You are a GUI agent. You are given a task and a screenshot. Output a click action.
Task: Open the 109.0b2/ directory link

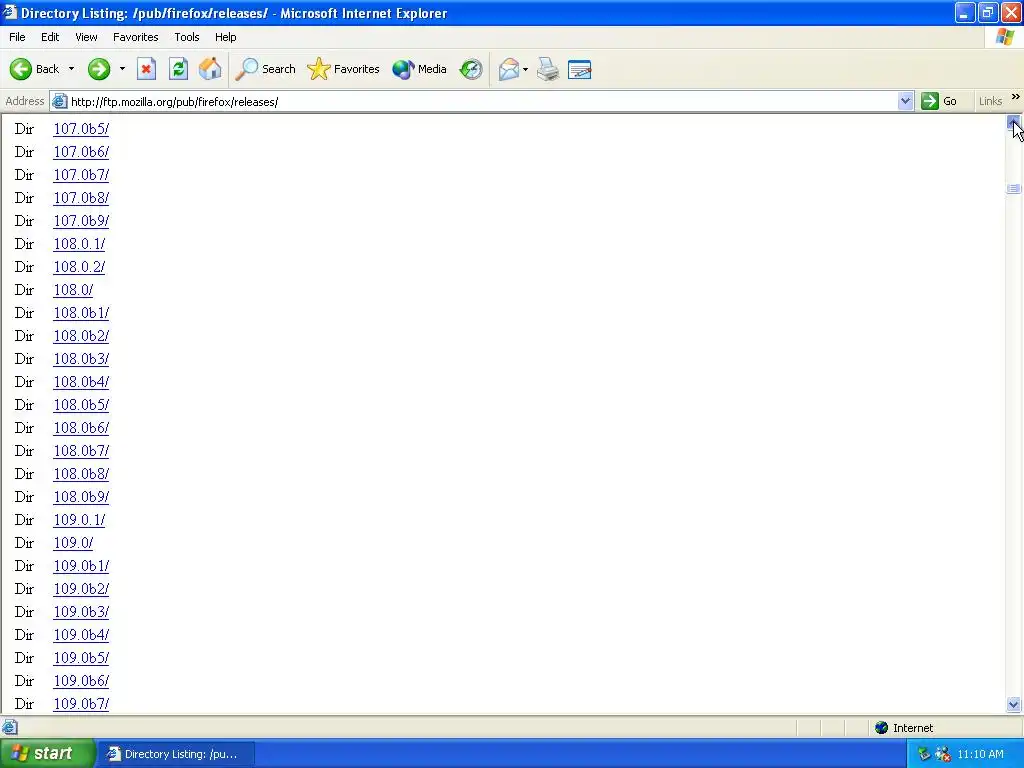point(81,589)
